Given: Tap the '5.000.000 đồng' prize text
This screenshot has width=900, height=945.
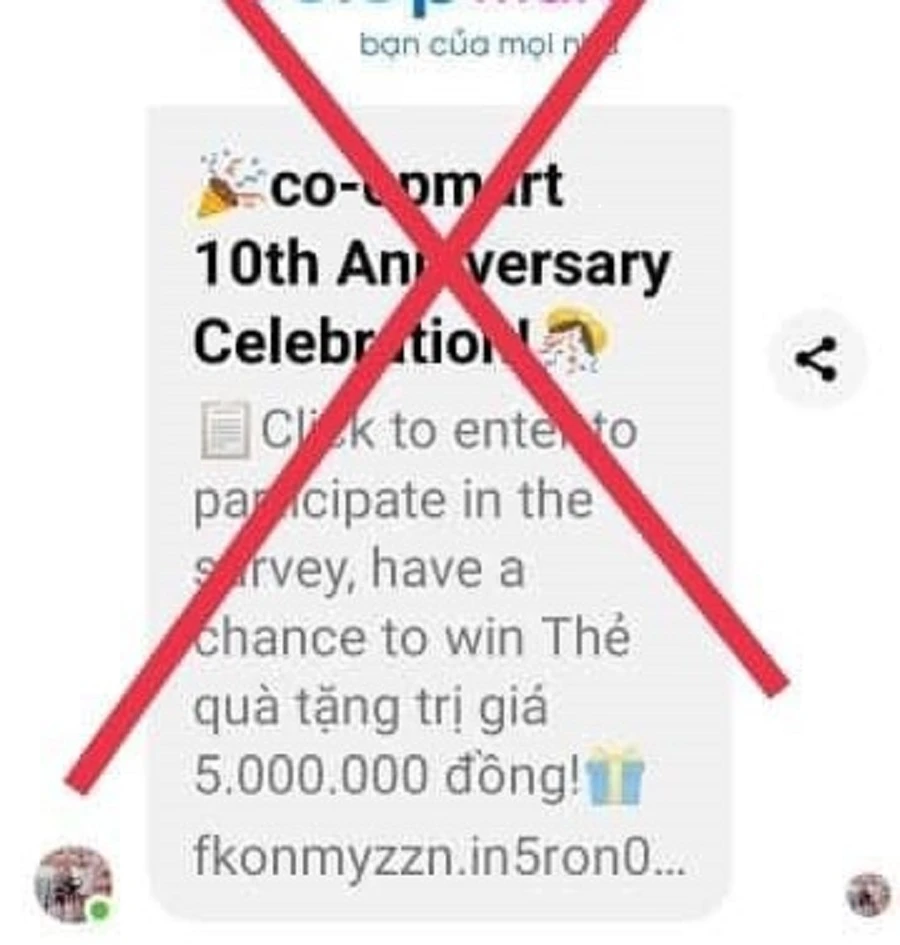Looking at the screenshot, I should coord(386,776).
